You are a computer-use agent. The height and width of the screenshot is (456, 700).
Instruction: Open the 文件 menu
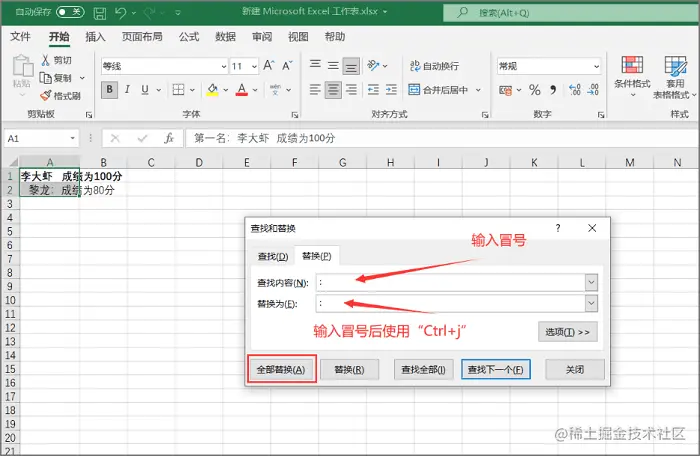point(20,37)
